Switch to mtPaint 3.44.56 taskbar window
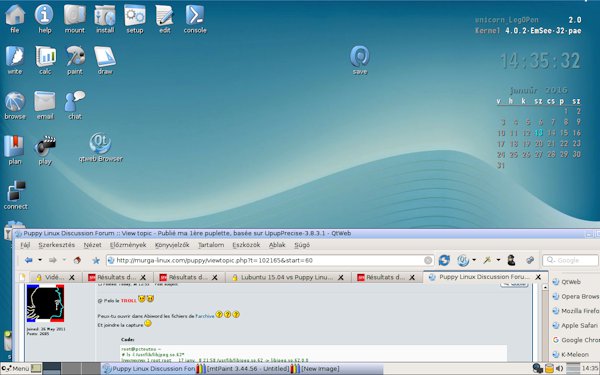 pos(243,369)
